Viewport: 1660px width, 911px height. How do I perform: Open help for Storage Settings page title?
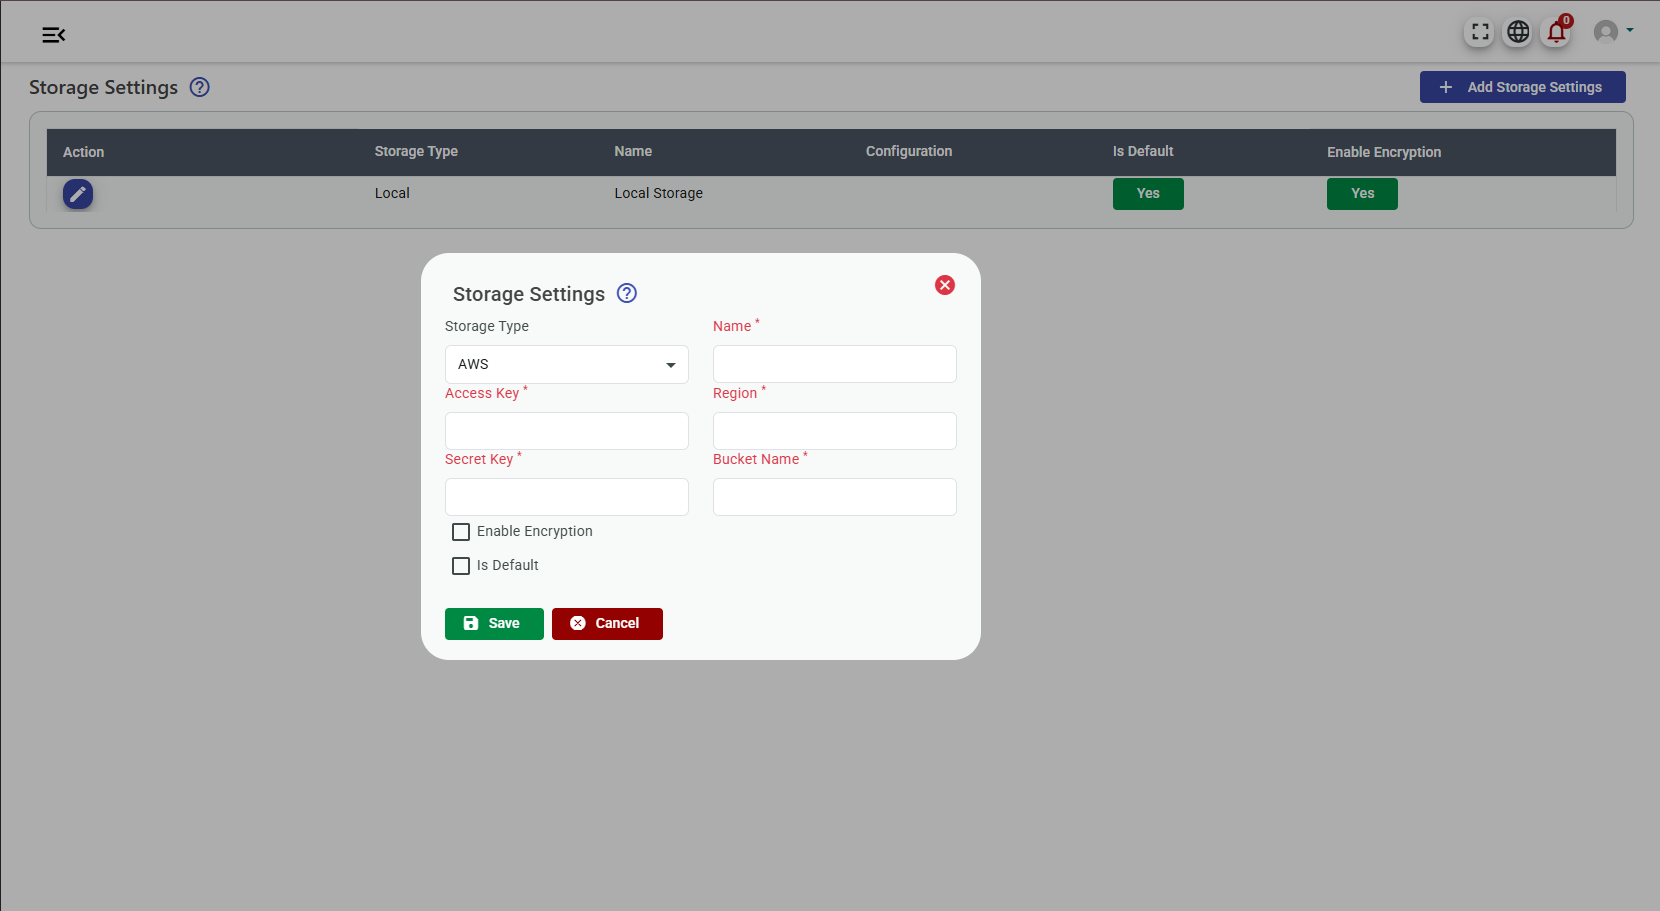(199, 87)
